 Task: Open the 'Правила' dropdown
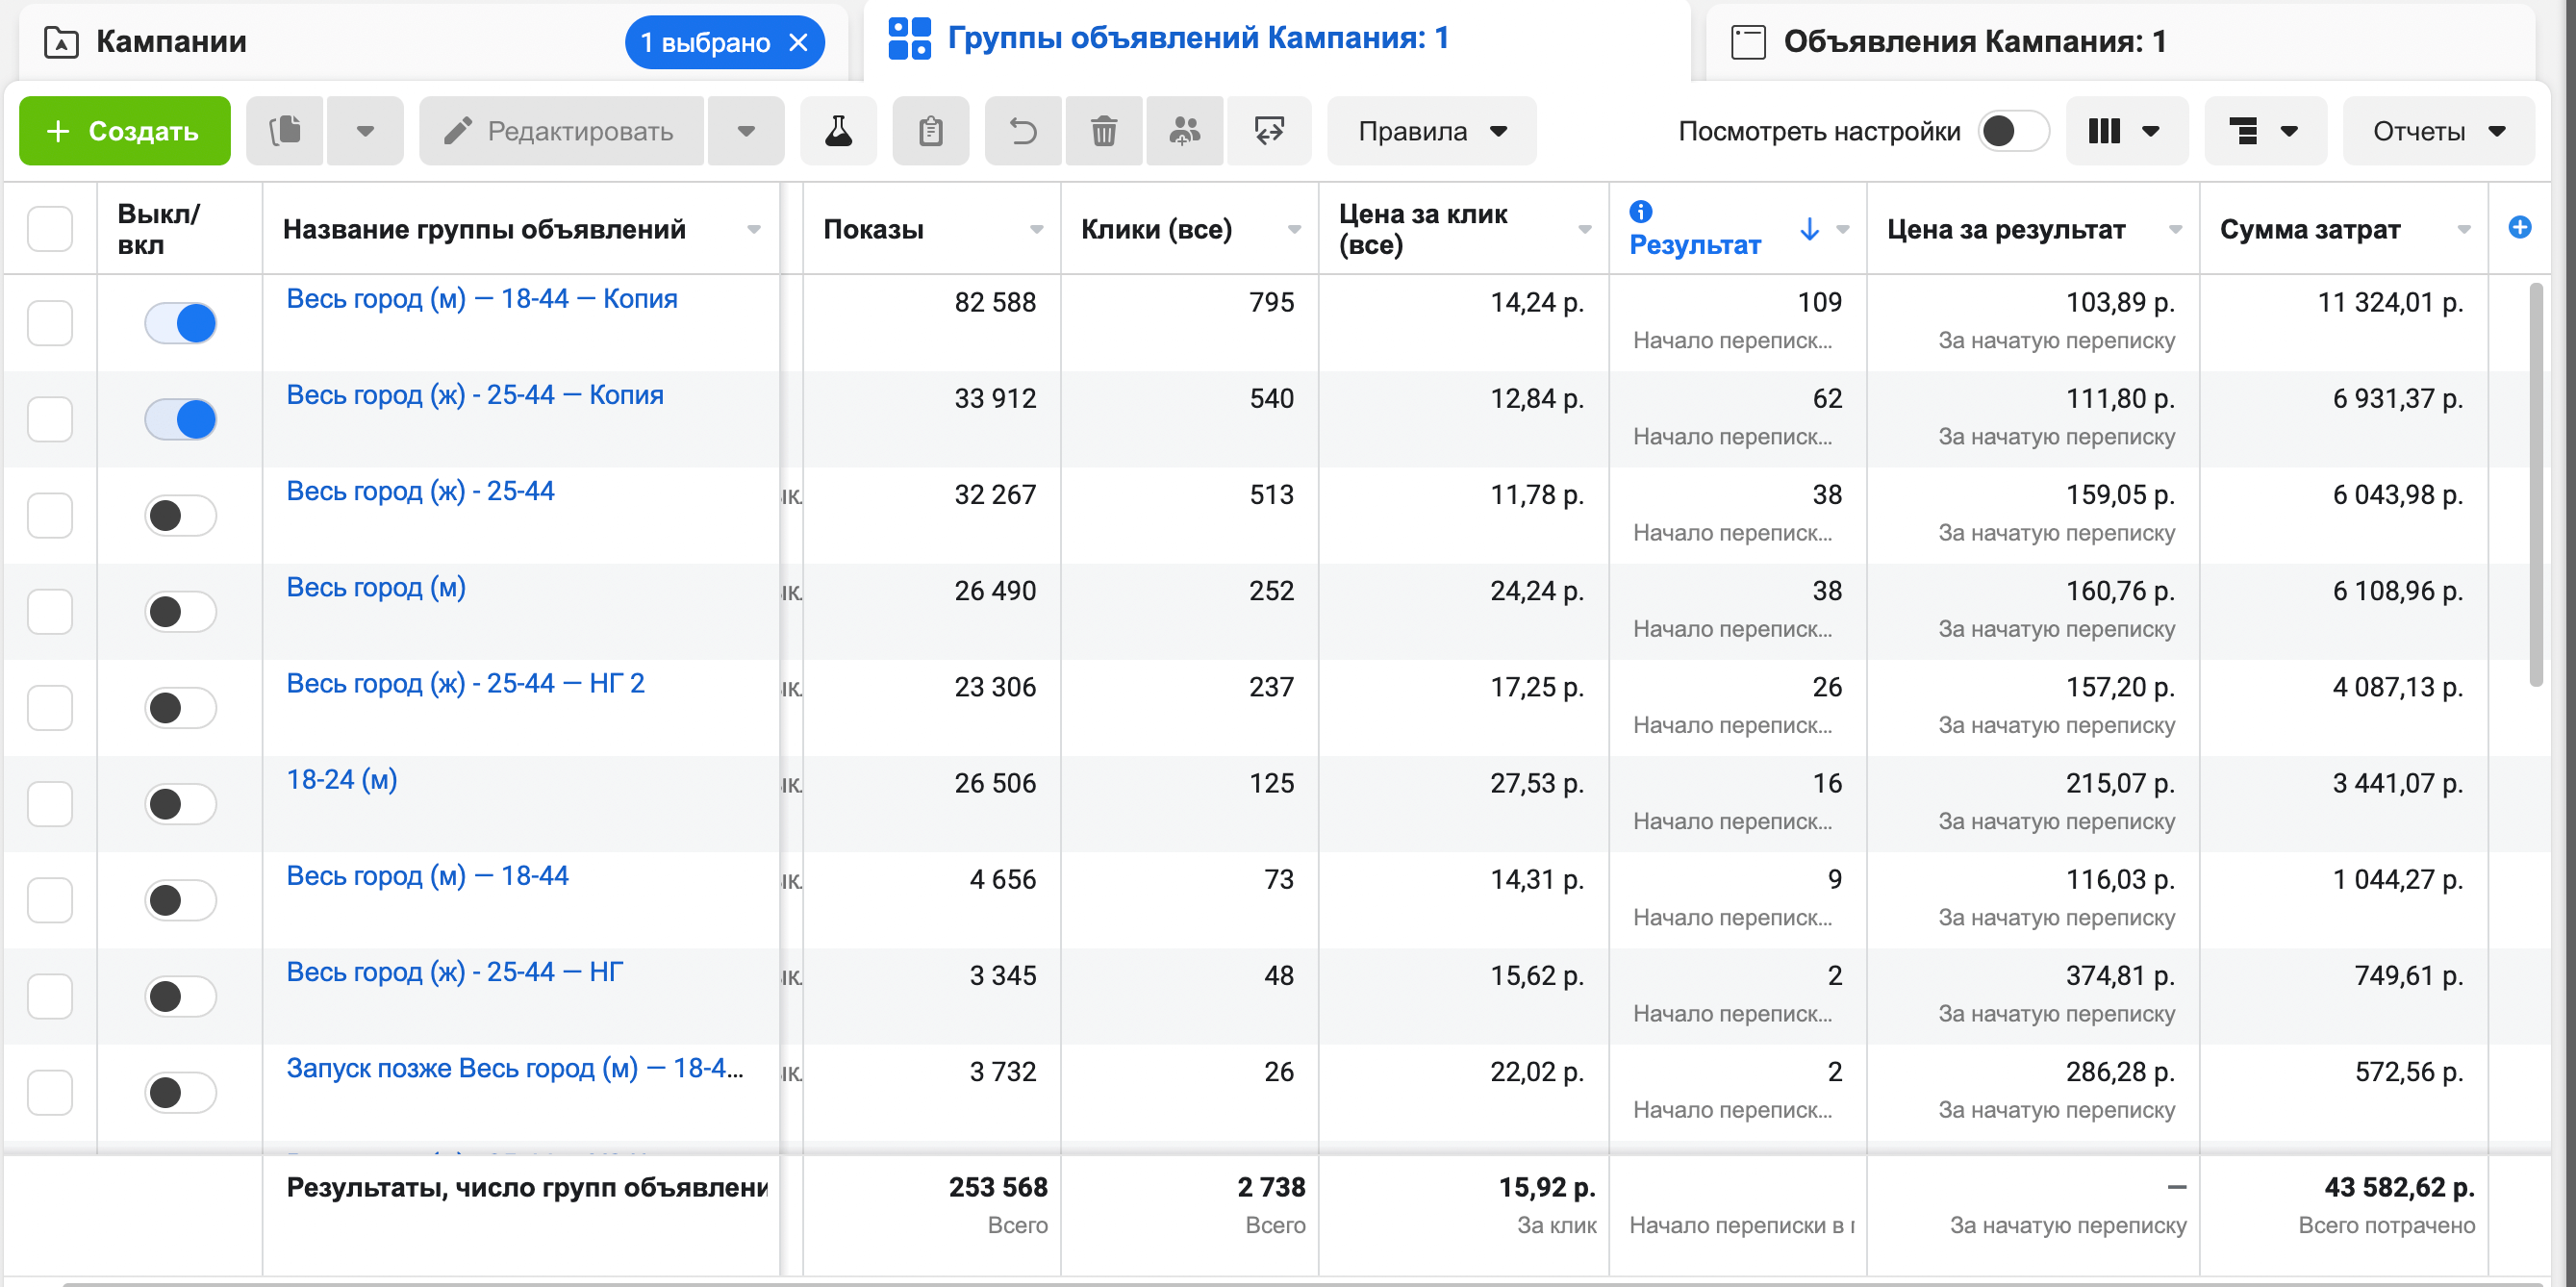tap(1431, 131)
